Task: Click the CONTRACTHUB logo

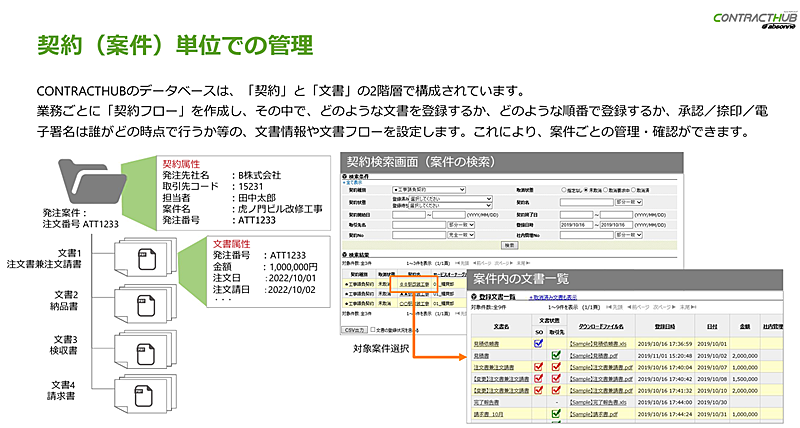Action: pyautogui.click(x=755, y=19)
